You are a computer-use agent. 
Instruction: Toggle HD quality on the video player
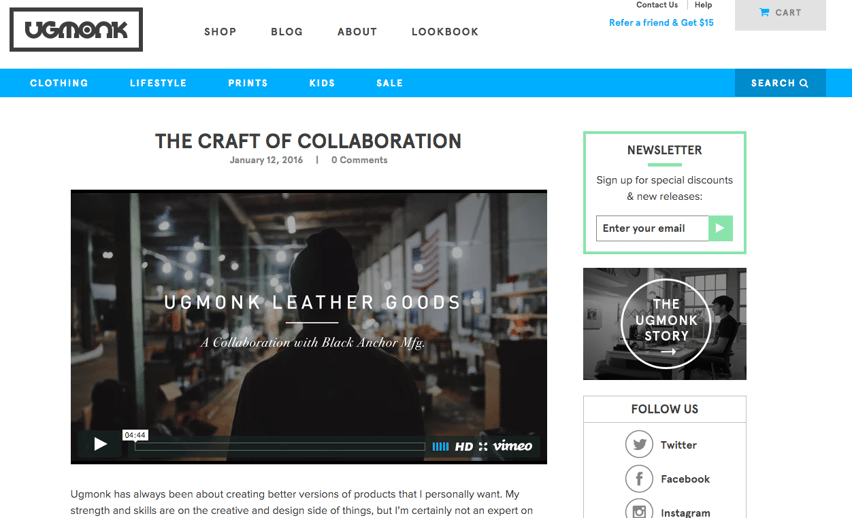463,447
